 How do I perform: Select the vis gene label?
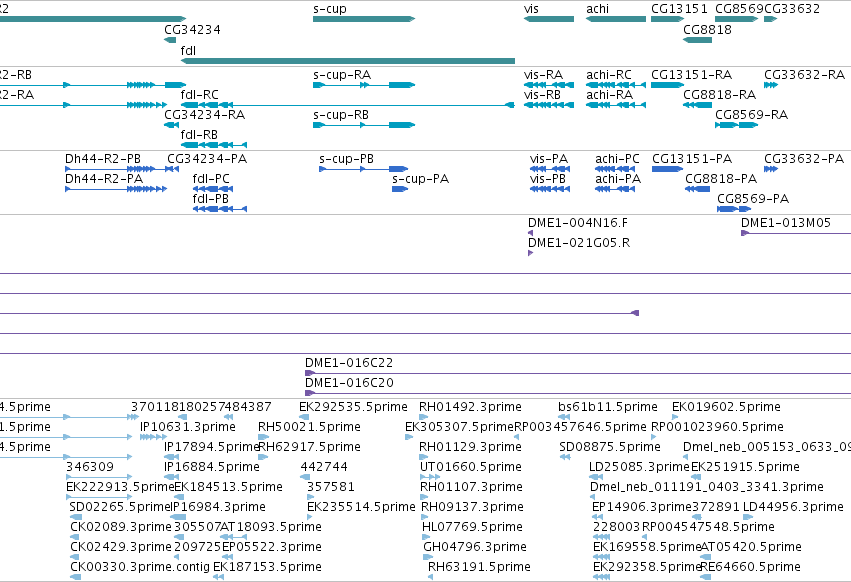click(531, 9)
